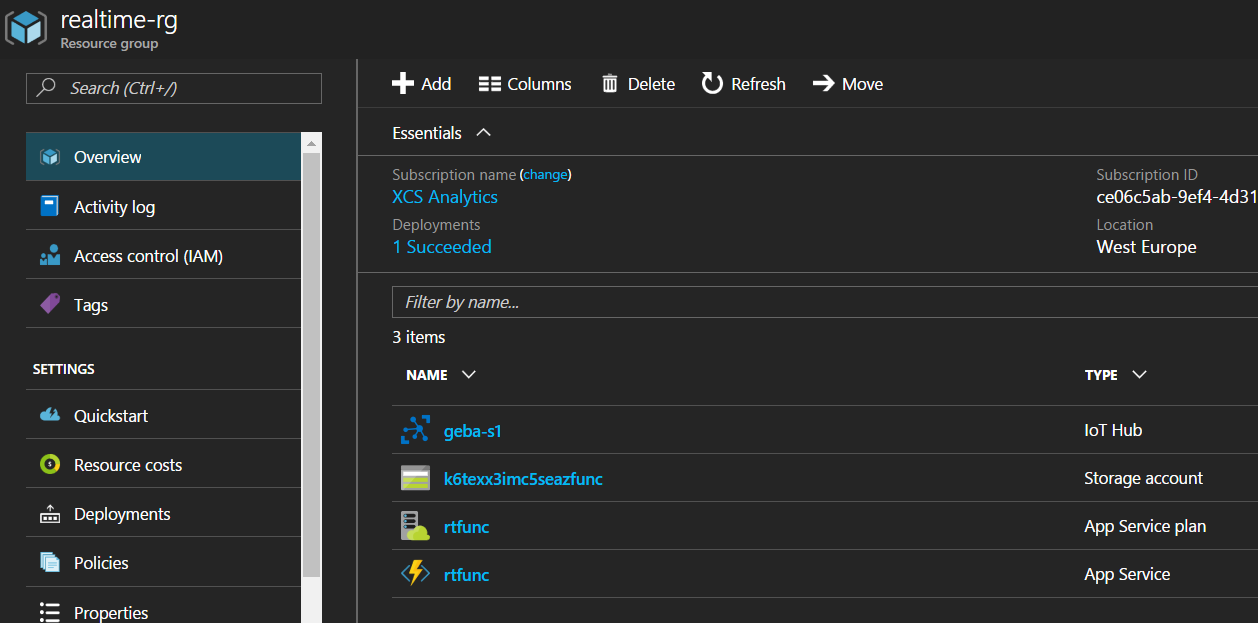The height and width of the screenshot is (623, 1258).
Task: Click the Refresh toolbar button
Action: (743, 84)
